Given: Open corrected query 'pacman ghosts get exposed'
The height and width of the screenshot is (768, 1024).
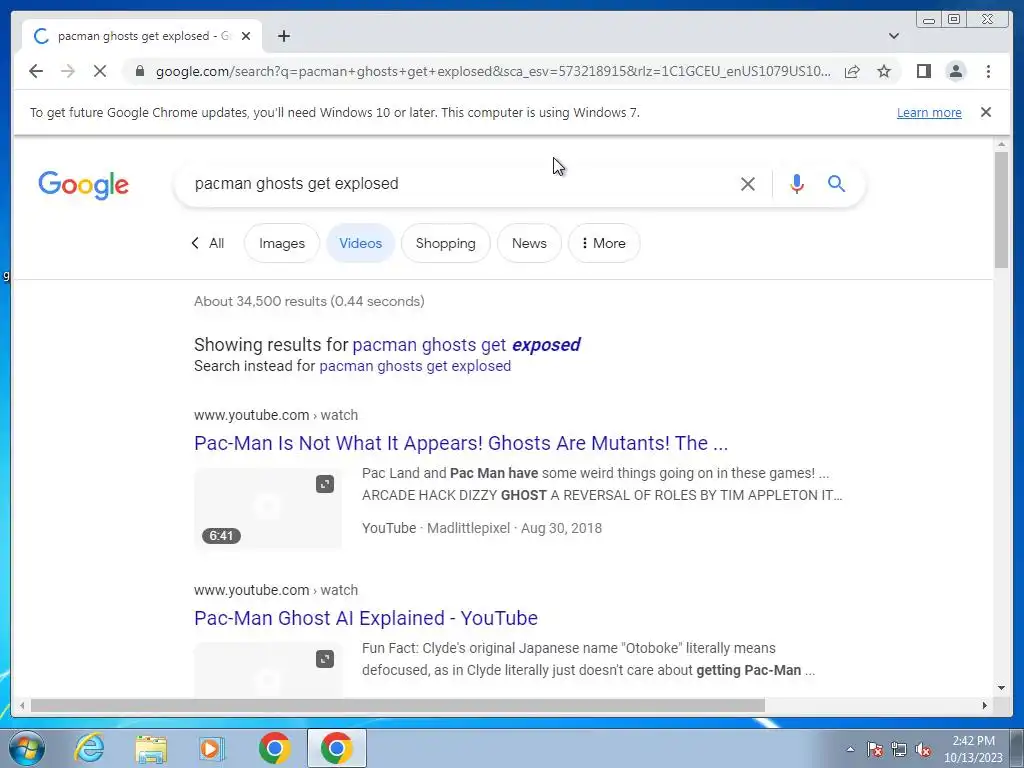Looking at the screenshot, I should [x=466, y=345].
